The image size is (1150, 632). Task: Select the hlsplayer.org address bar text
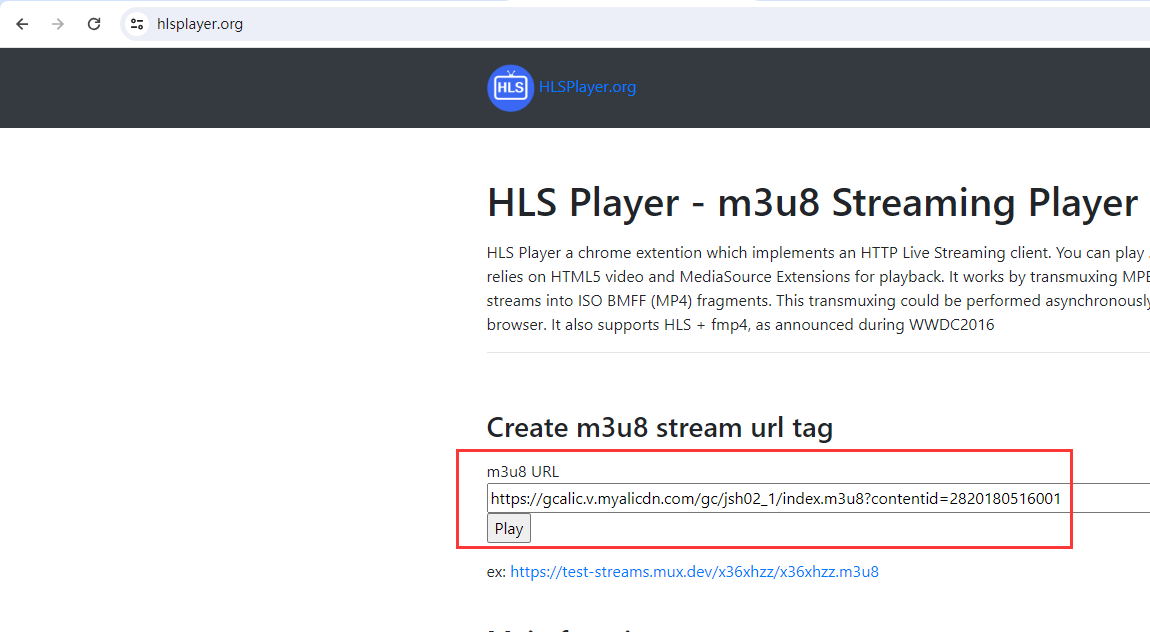pos(199,24)
